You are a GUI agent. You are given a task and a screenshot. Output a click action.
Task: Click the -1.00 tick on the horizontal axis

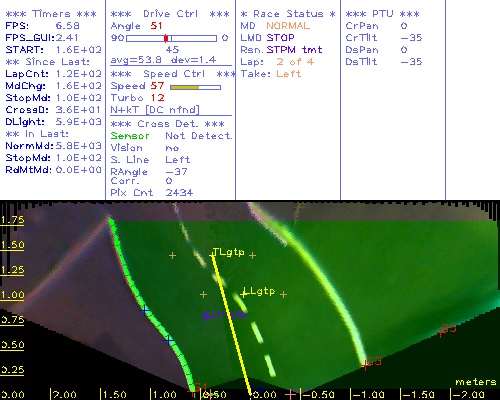tap(368, 395)
